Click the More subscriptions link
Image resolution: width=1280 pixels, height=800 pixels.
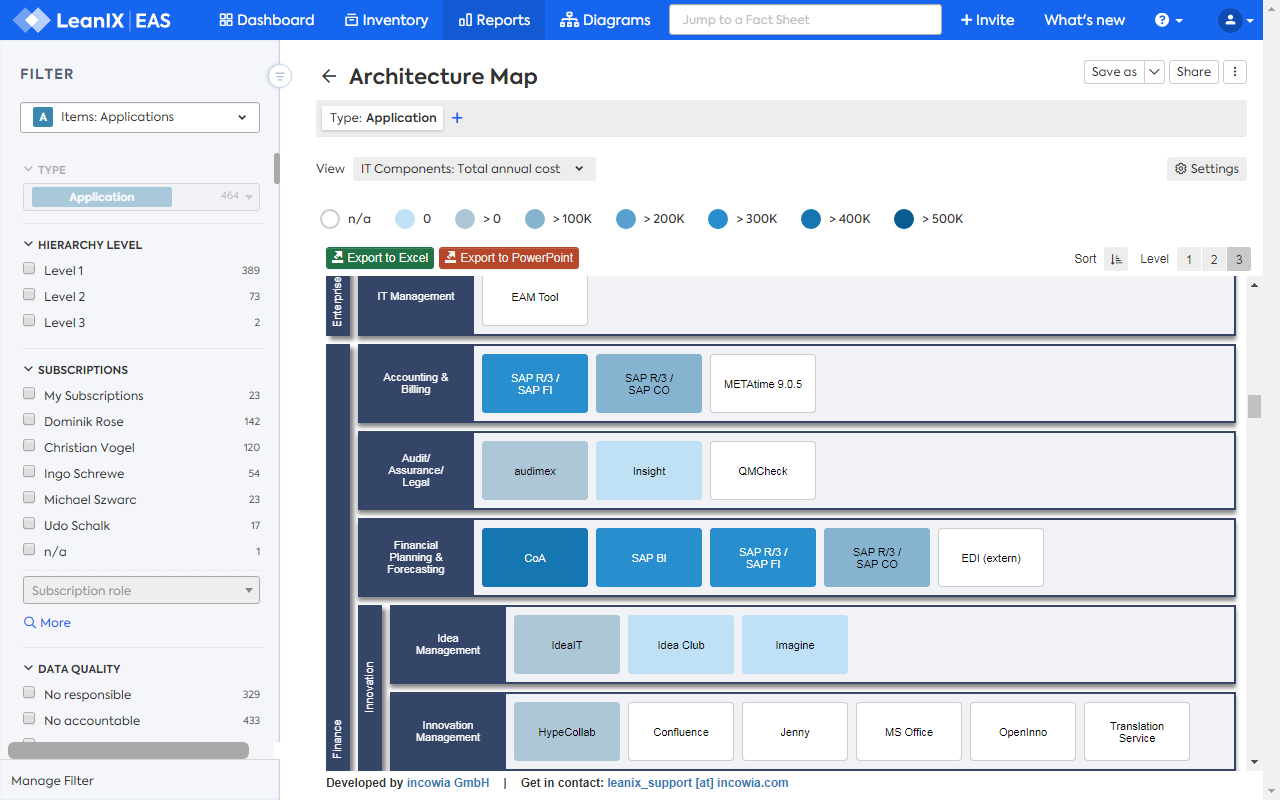point(55,623)
